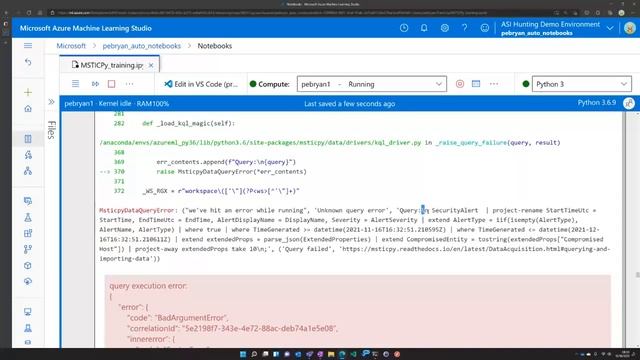Open Automated ML in the sidebar

tap(28, 155)
